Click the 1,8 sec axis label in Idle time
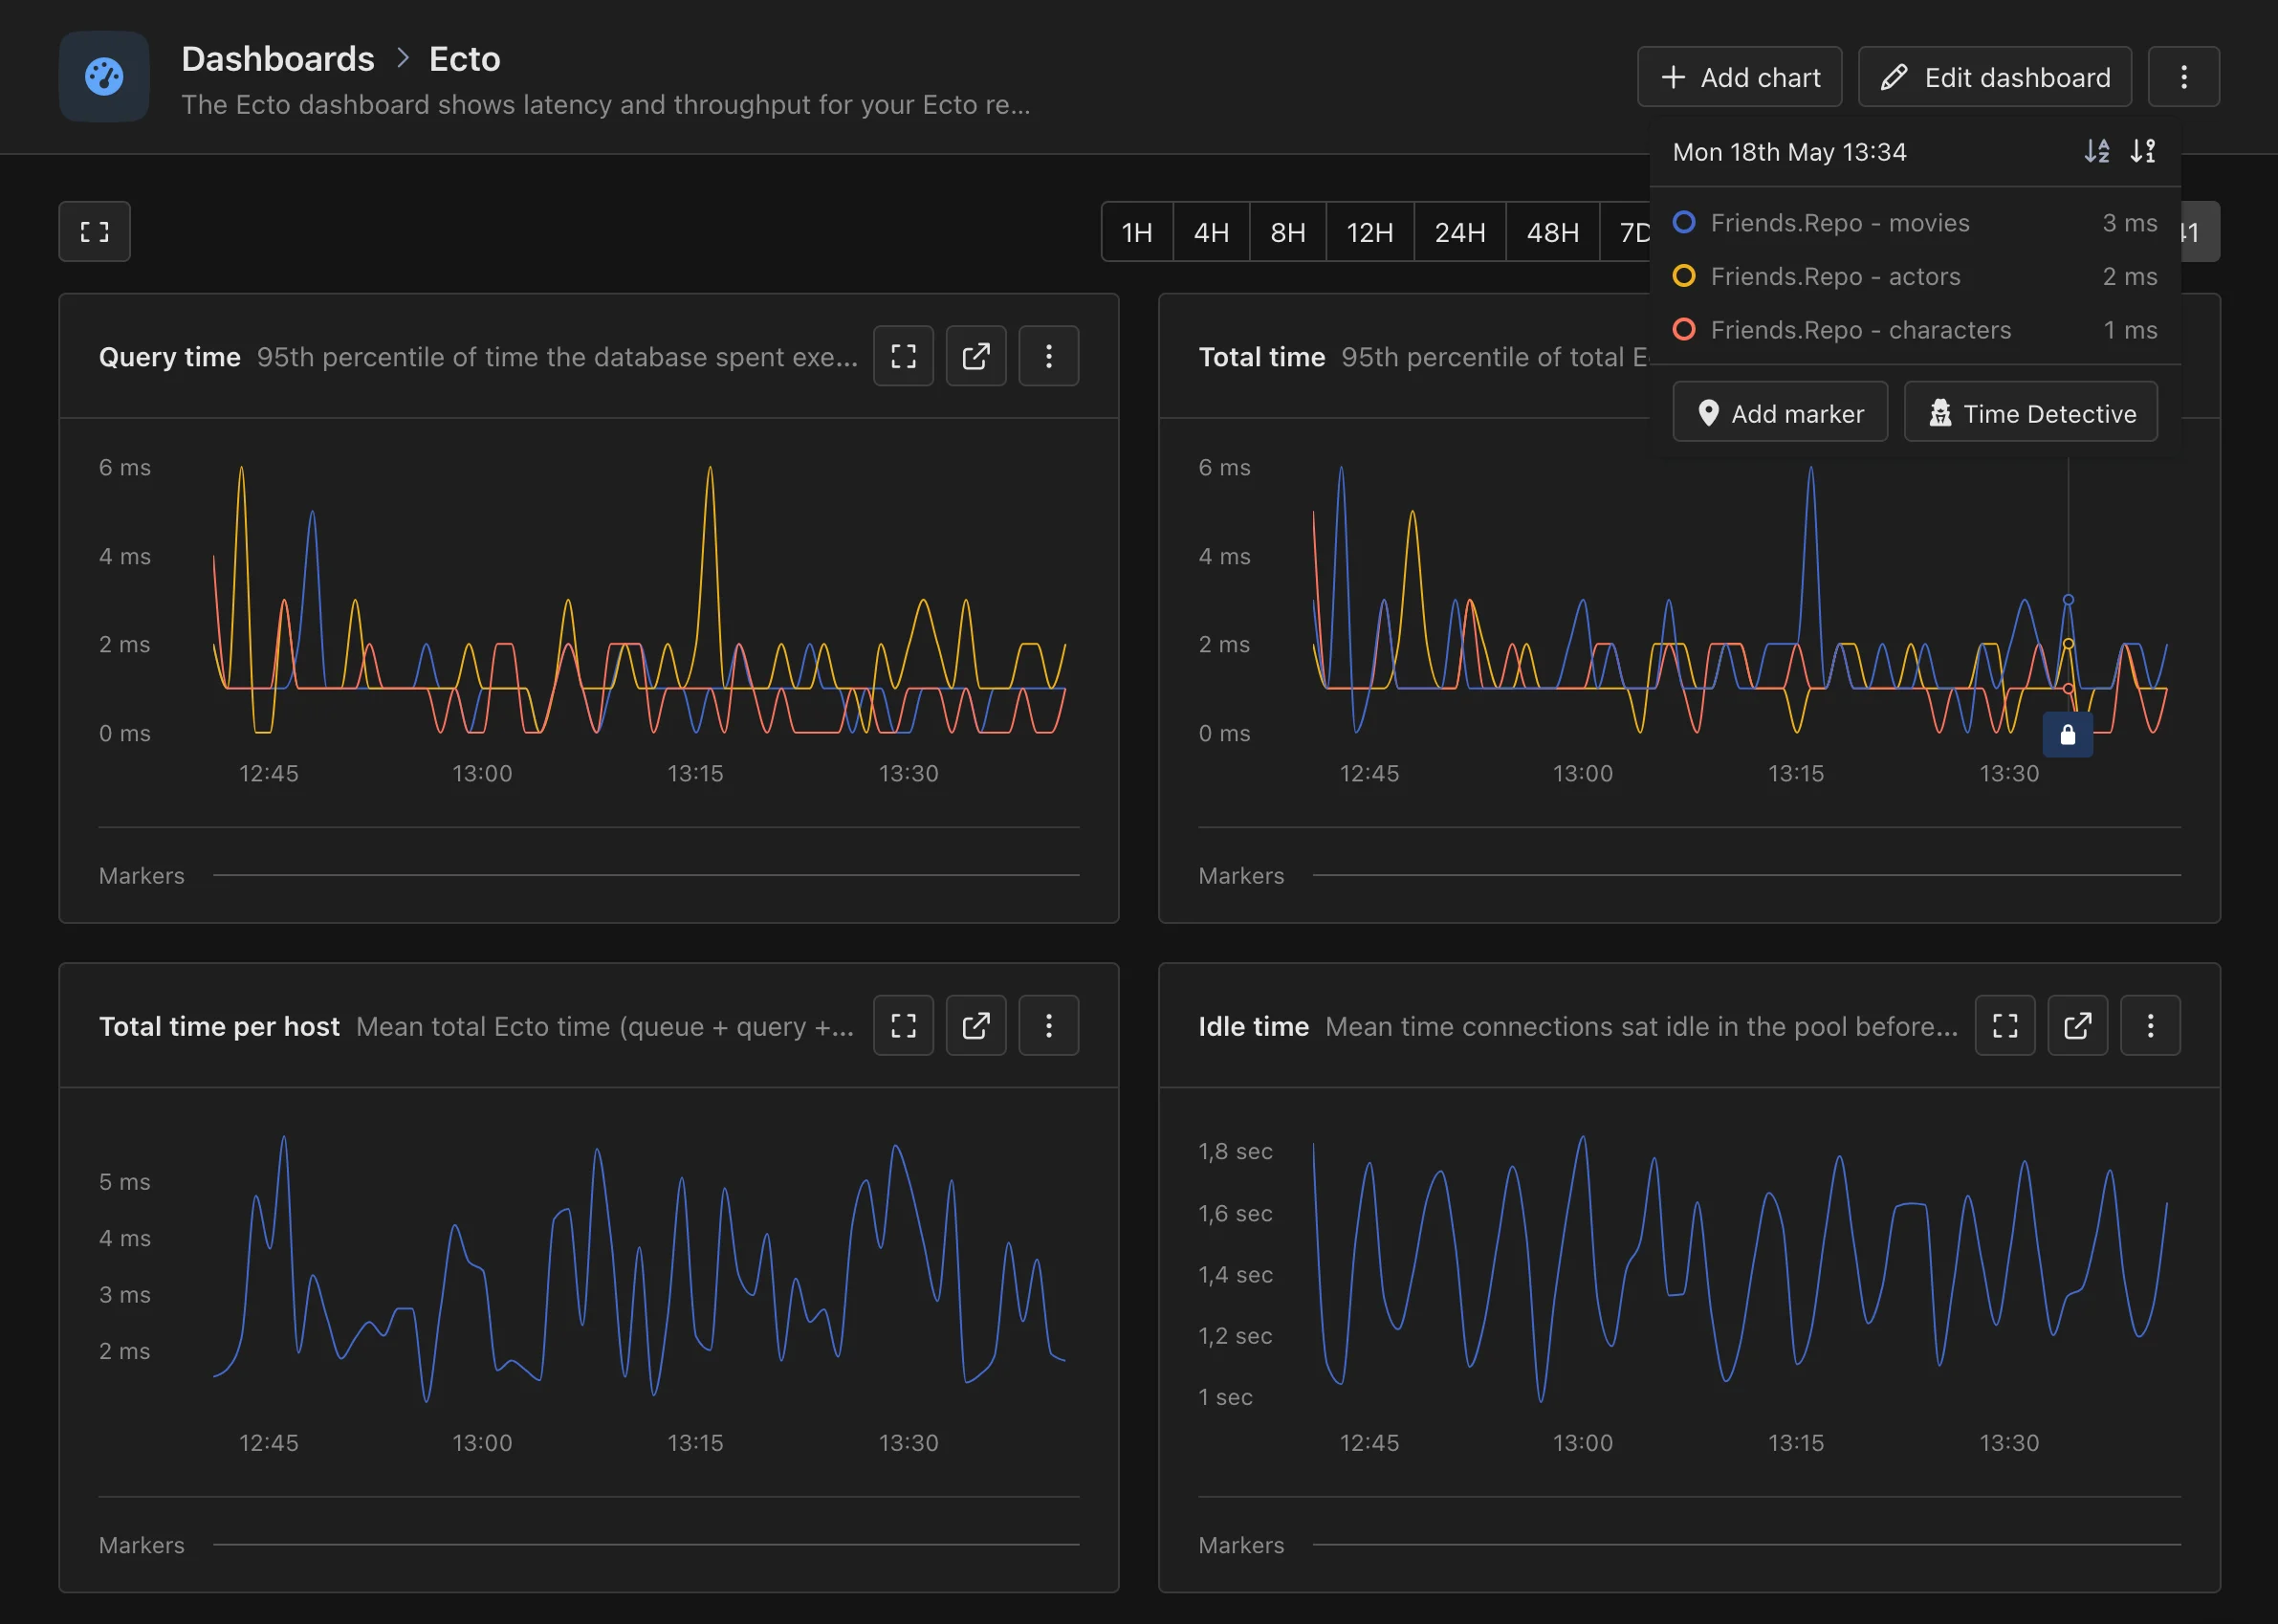The image size is (2278, 1624). [x=1235, y=1152]
